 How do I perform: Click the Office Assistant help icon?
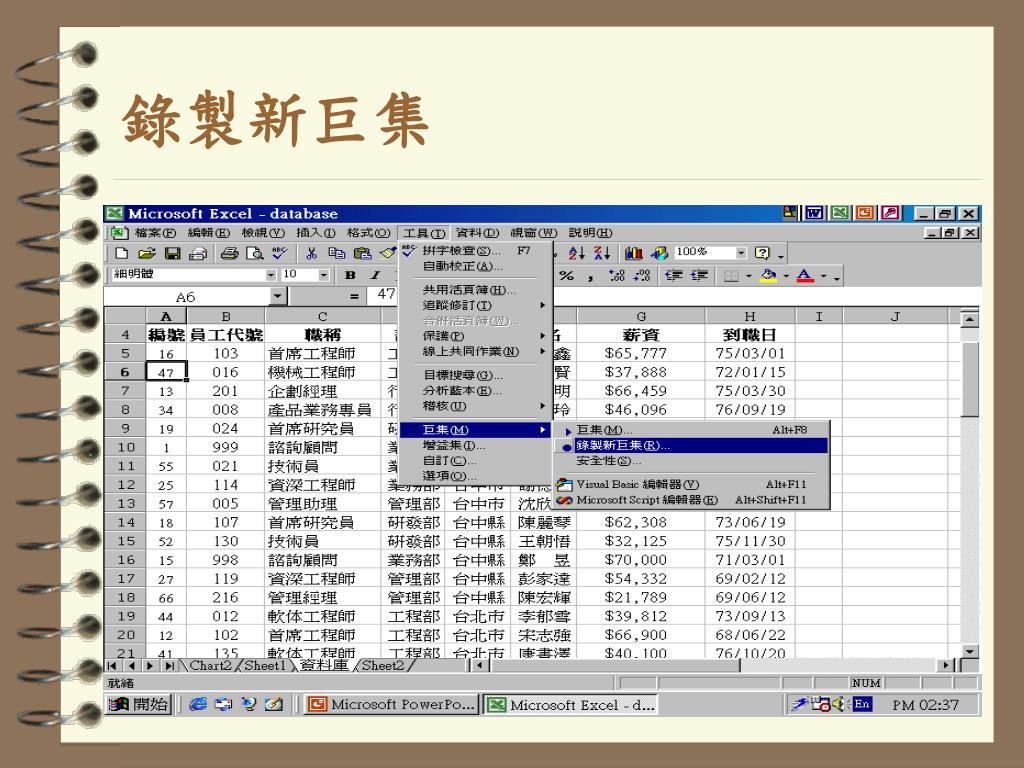[761, 253]
